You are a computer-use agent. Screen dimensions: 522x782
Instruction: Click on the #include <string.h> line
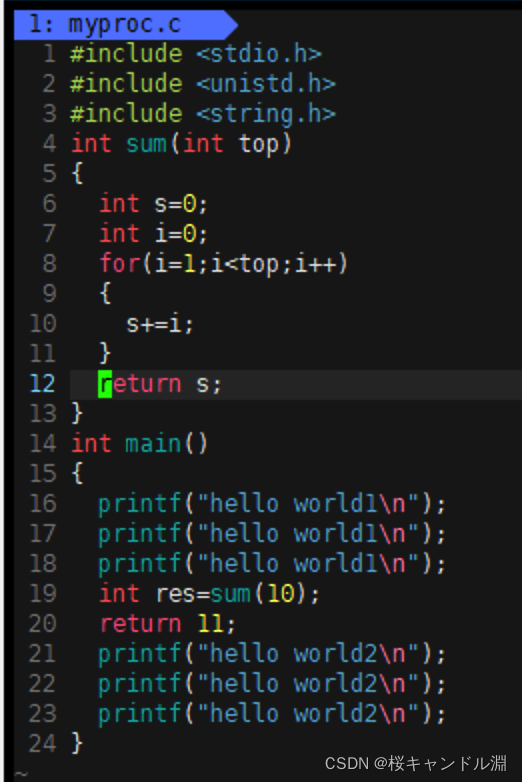coord(203,114)
